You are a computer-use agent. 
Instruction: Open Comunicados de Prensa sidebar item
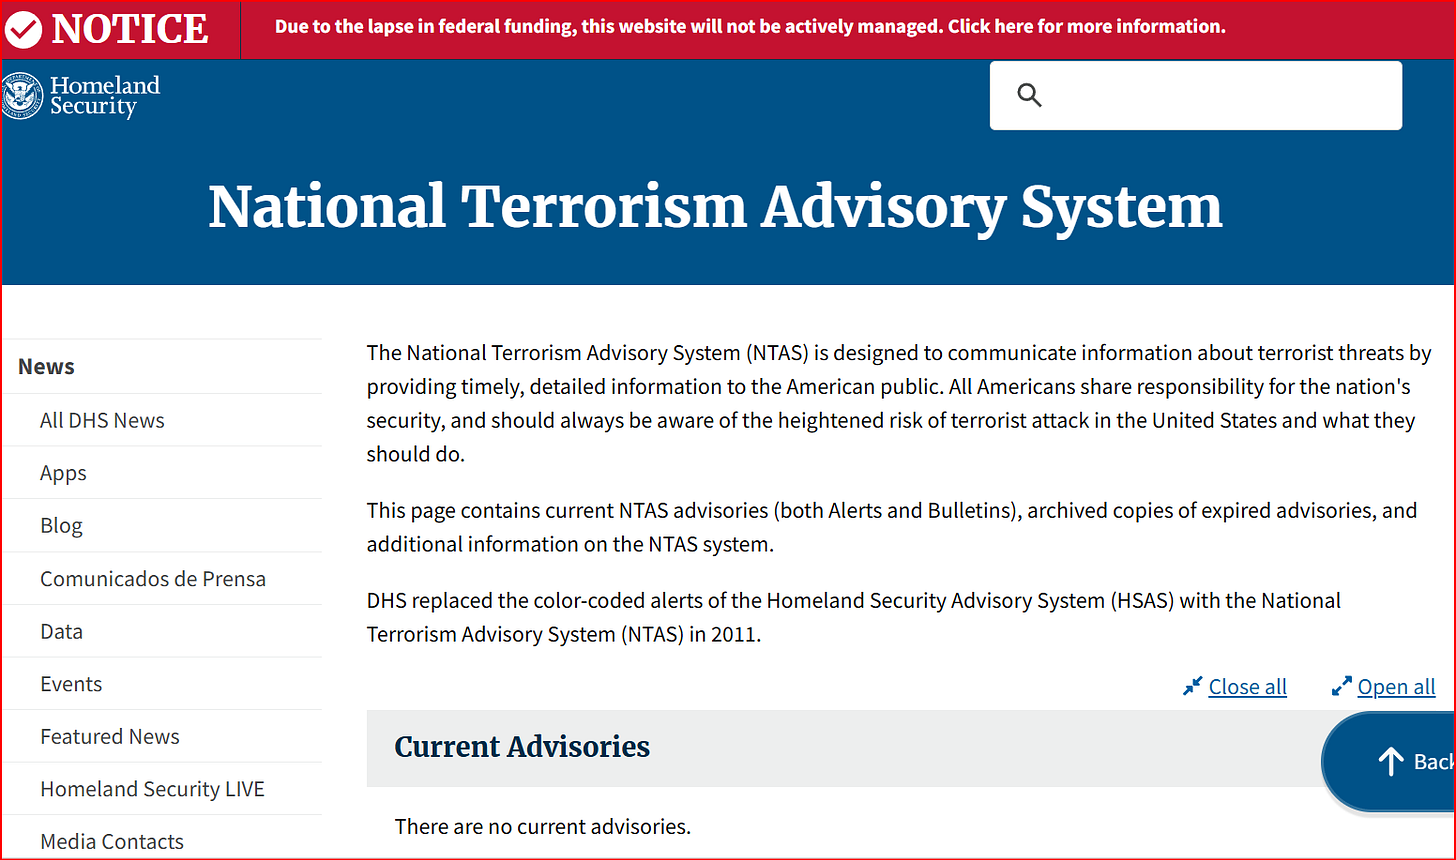[x=153, y=579]
